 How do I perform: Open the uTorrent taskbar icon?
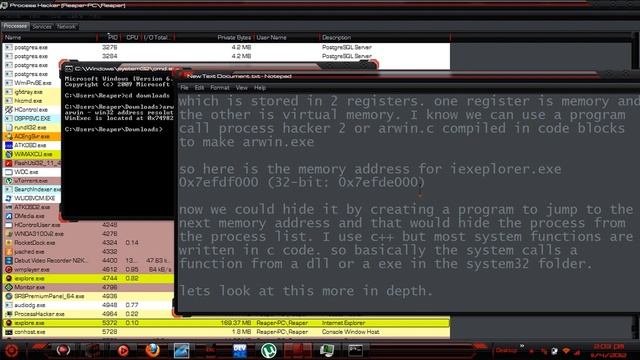[x=269, y=350]
